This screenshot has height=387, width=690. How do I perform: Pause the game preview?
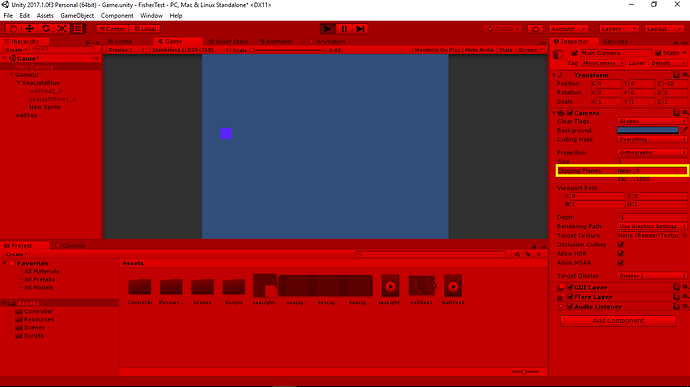344,29
